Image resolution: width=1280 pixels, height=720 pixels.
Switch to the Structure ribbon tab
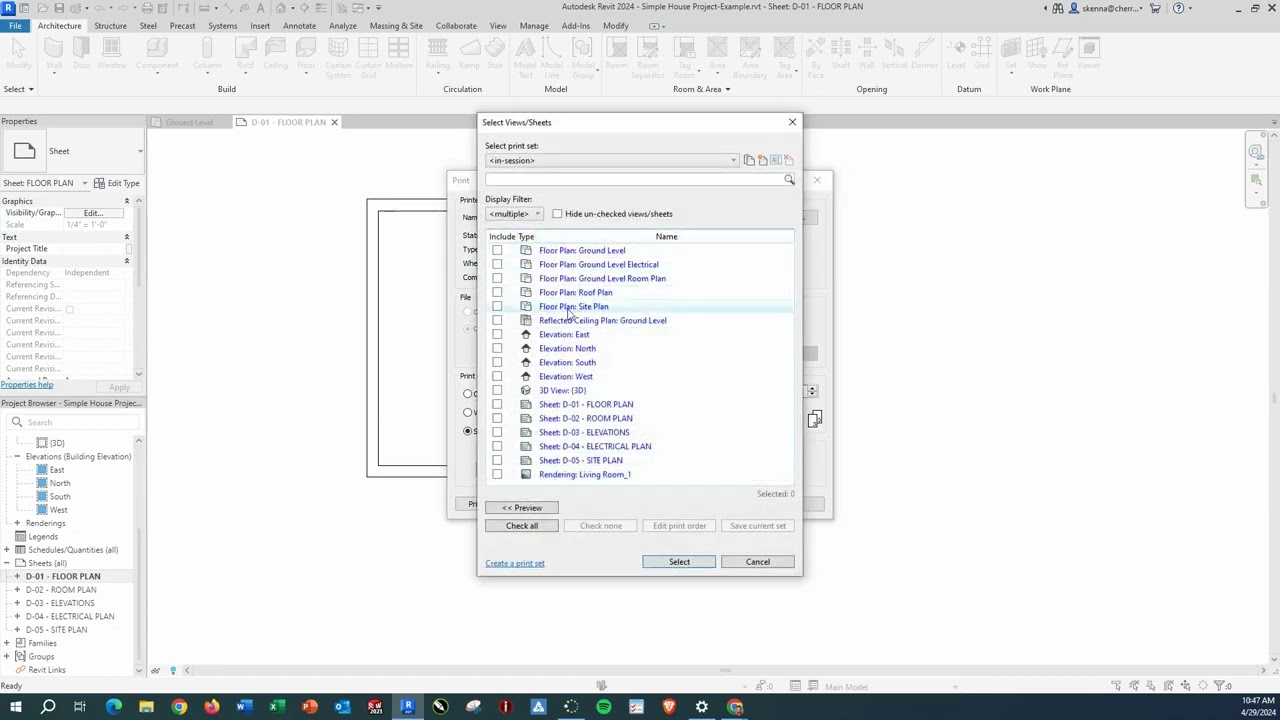[x=110, y=26]
